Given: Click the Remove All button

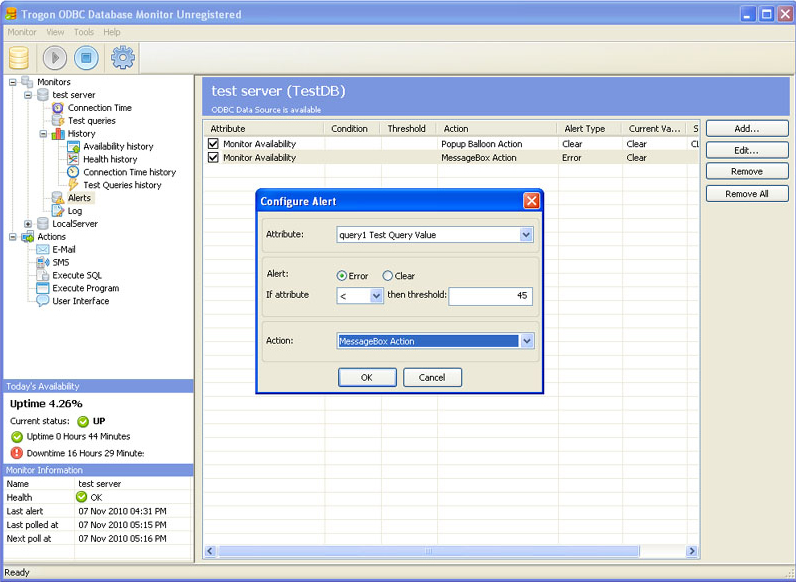Looking at the screenshot, I should (747, 194).
